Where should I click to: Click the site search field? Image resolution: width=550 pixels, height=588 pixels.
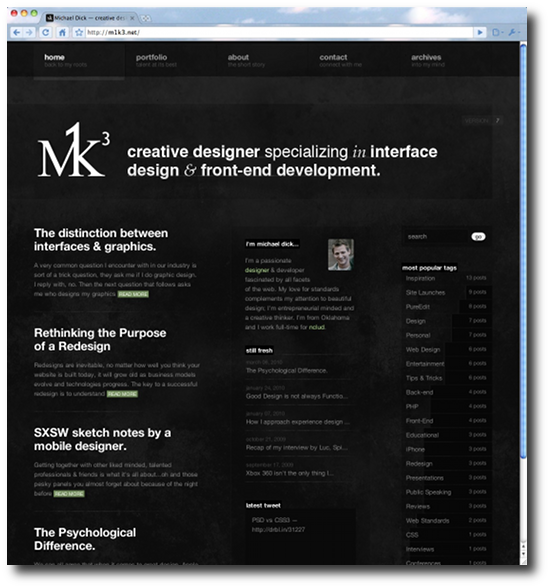[x=436, y=237]
